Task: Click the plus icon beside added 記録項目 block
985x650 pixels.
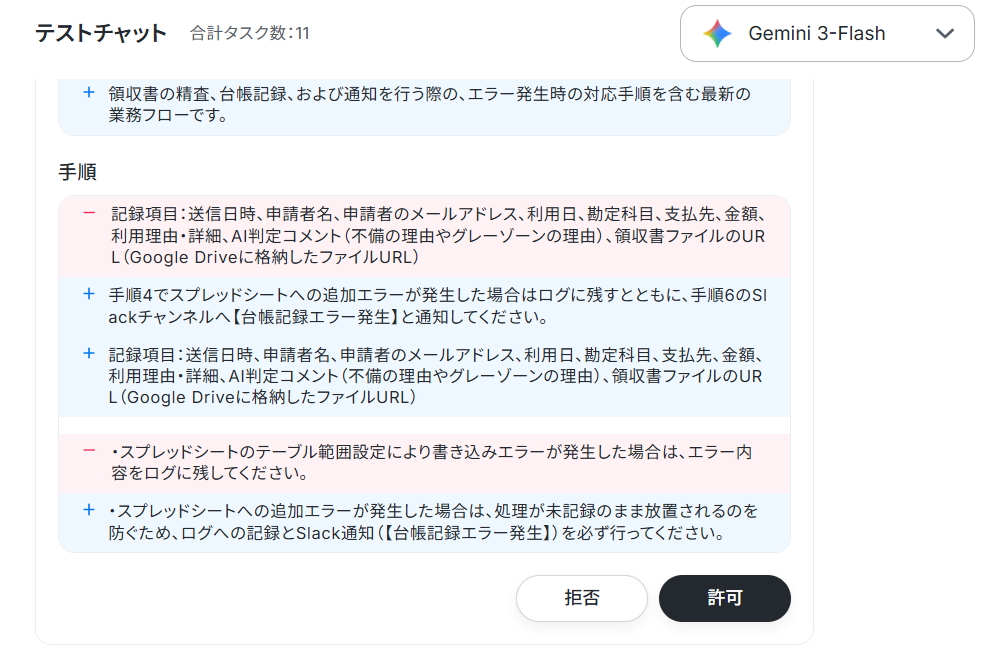Action: coord(89,354)
